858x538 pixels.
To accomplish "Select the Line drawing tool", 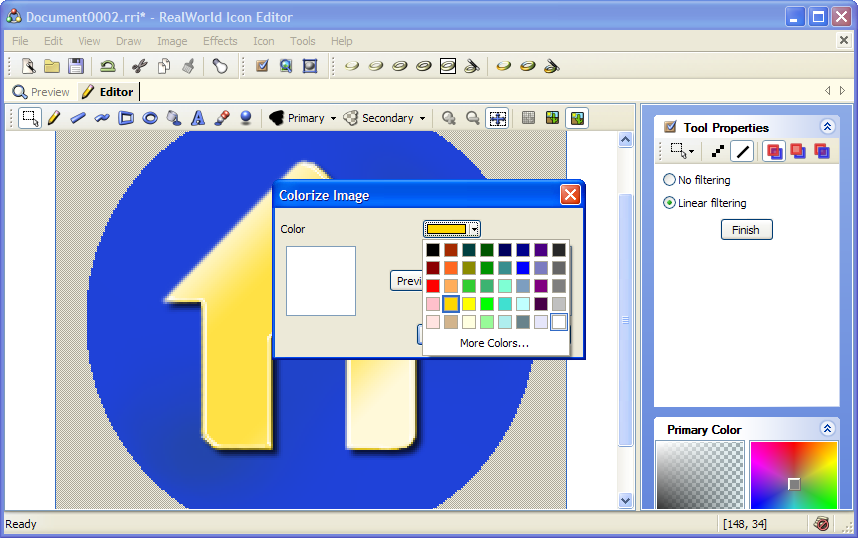I will (78, 118).
